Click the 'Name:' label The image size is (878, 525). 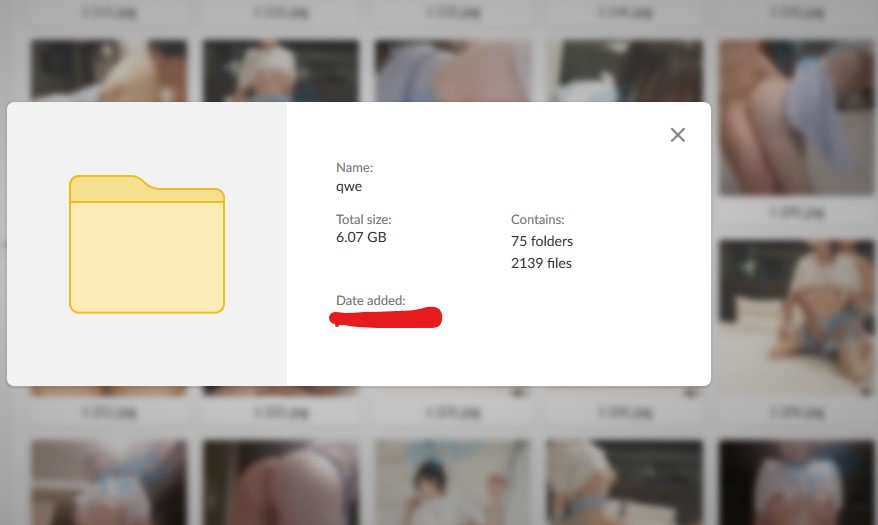click(354, 167)
